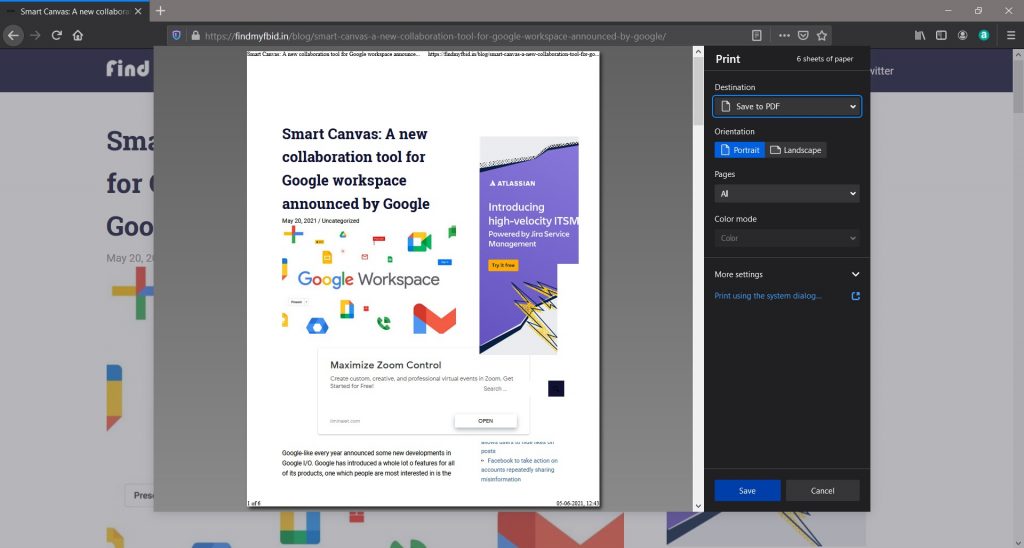Cancel the print dialog
Viewport: 1024px width, 548px height.
pyautogui.click(x=822, y=491)
